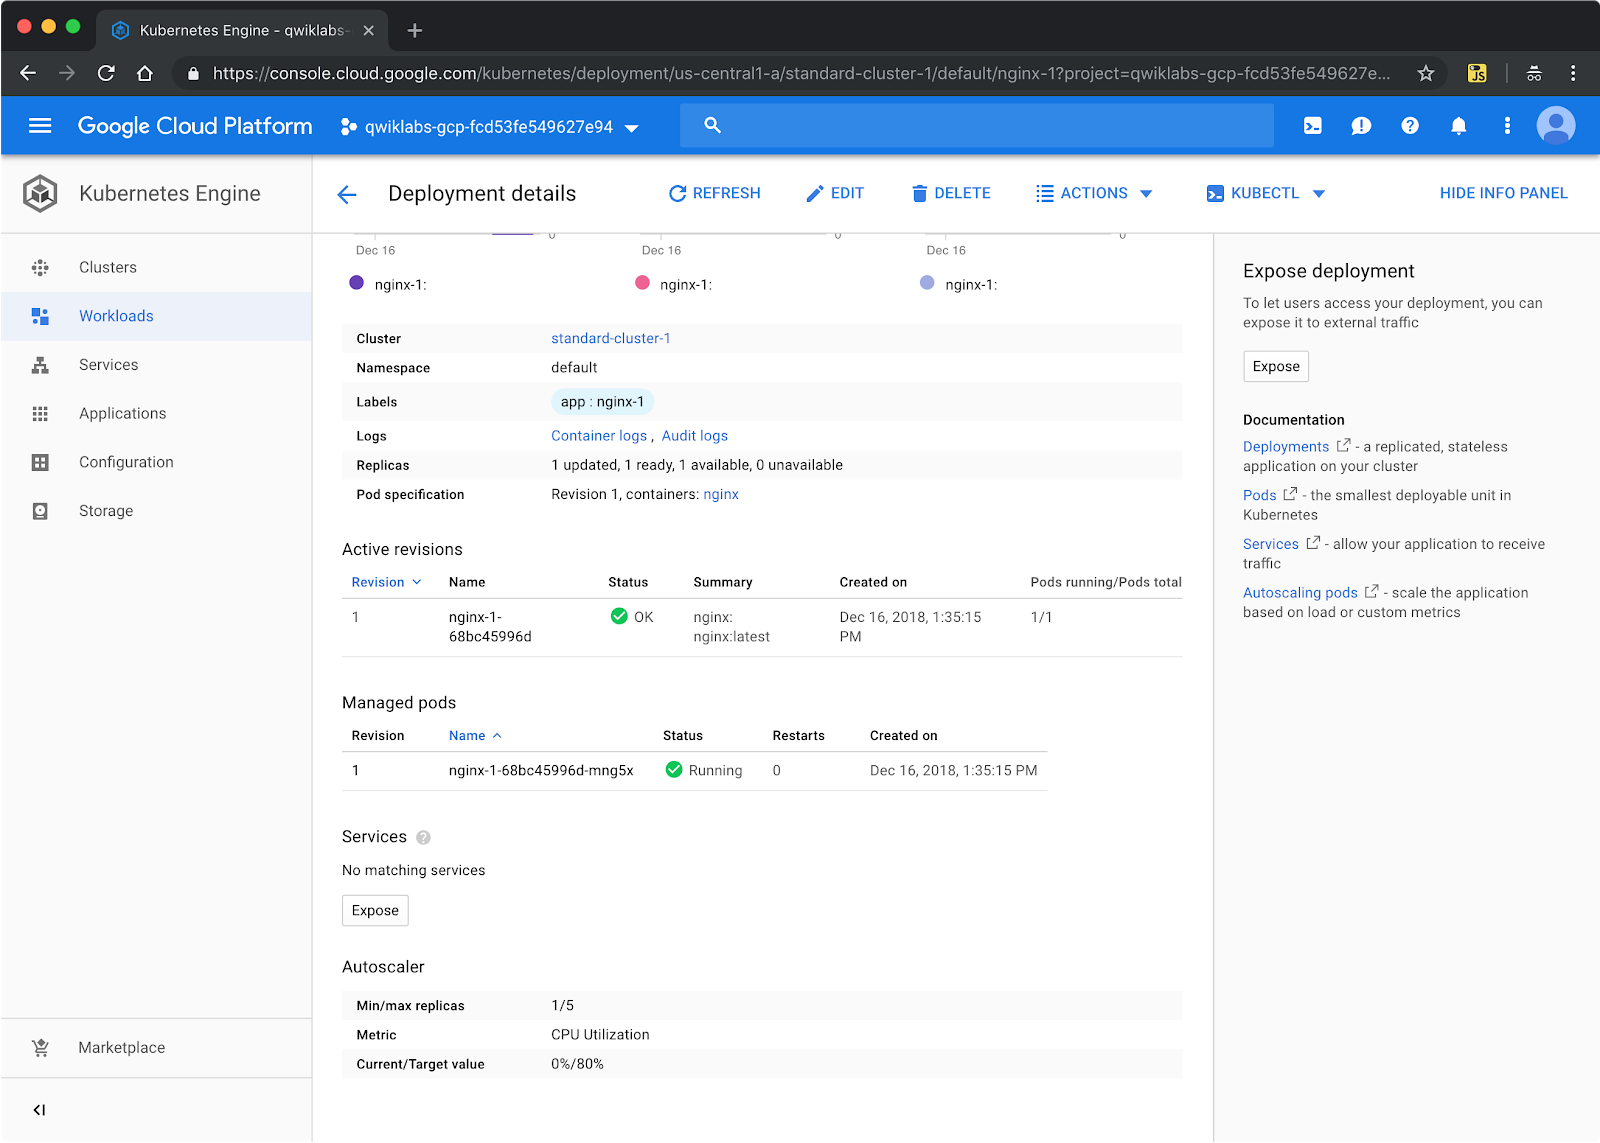The width and height of the screenshot is (1600, 1143).
Task: Bookmark this page with the star
Action: pos(1426,73)
